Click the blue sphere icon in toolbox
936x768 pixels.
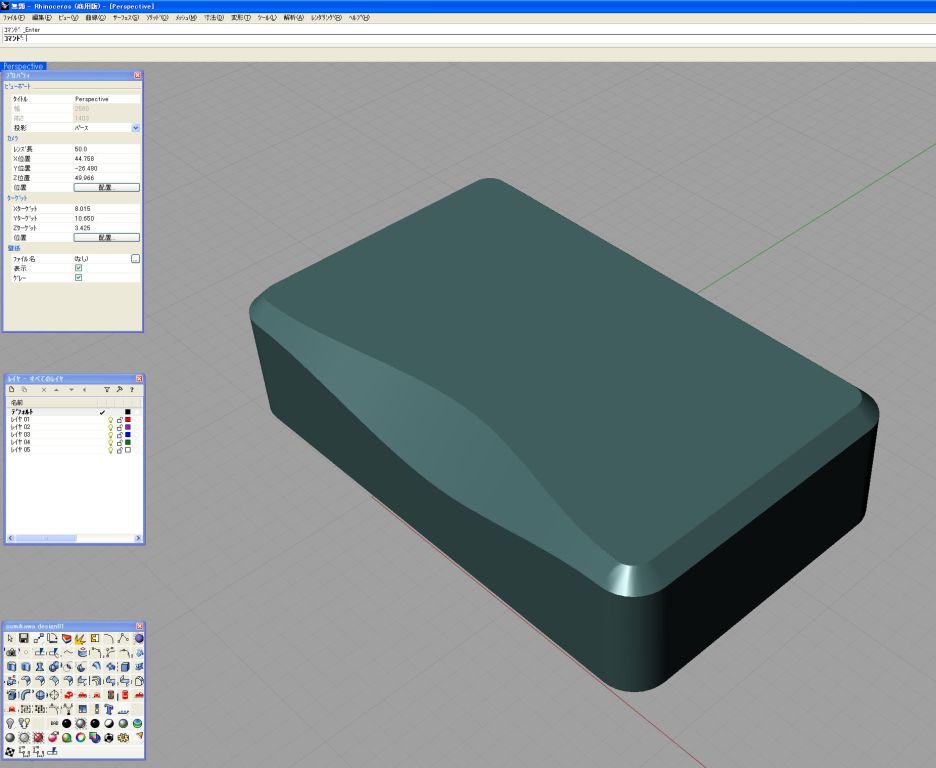138,638
